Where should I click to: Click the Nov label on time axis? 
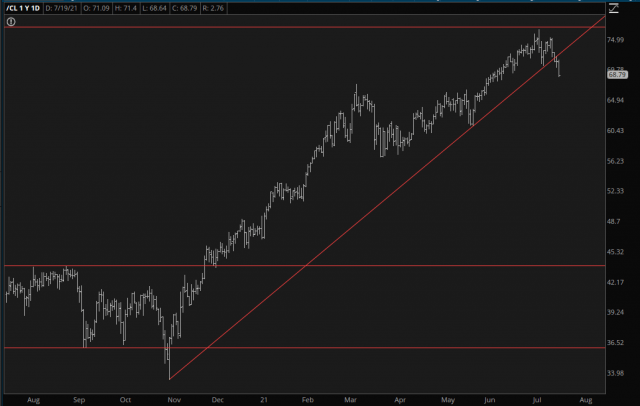click(x=171, y=397)
